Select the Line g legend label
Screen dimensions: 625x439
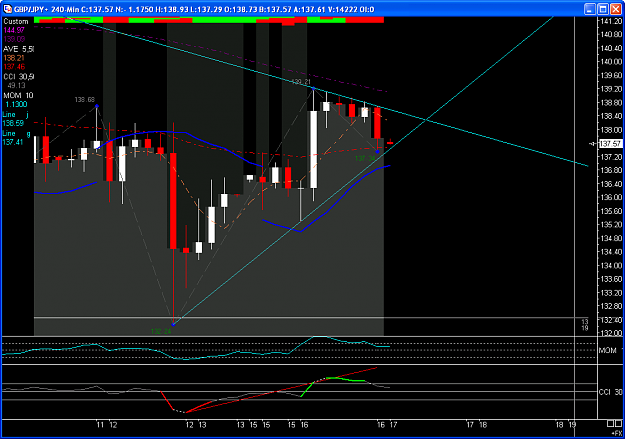(16, 134)
